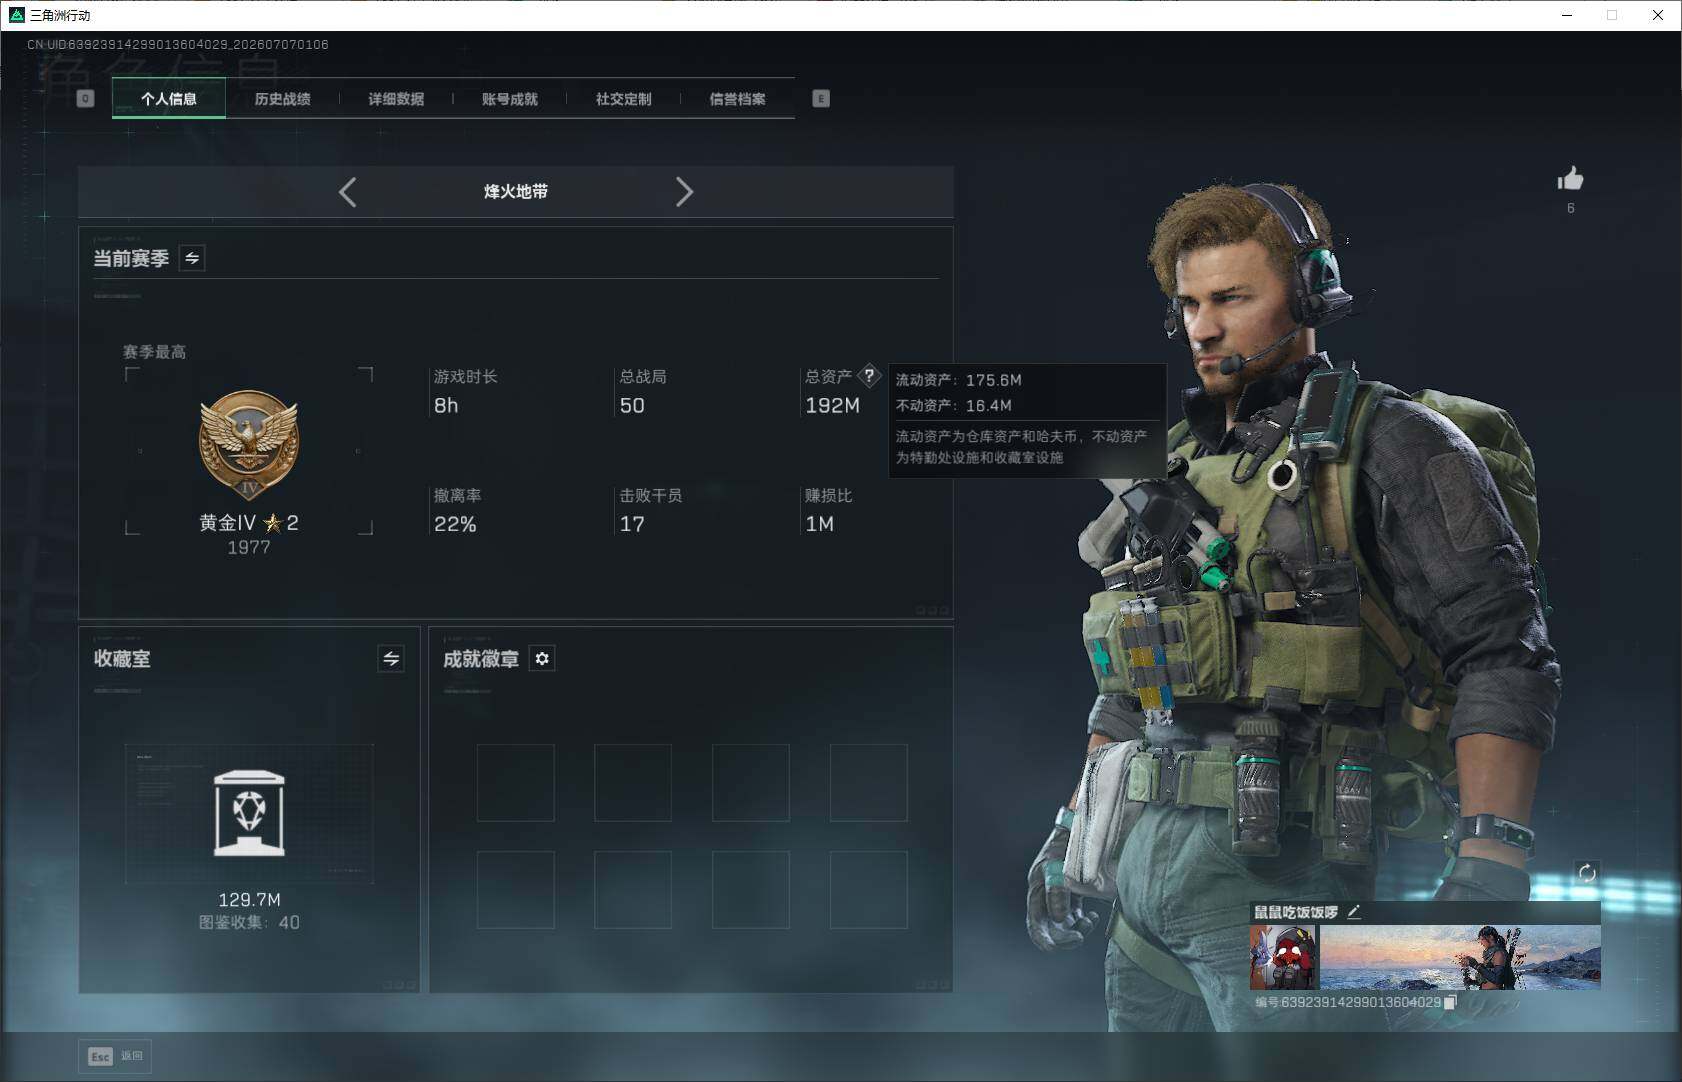The width and height of the screenshot is (1682, 1082).
Task: Click the 撤离率 value 22%
Action: (x=455, y=524)
